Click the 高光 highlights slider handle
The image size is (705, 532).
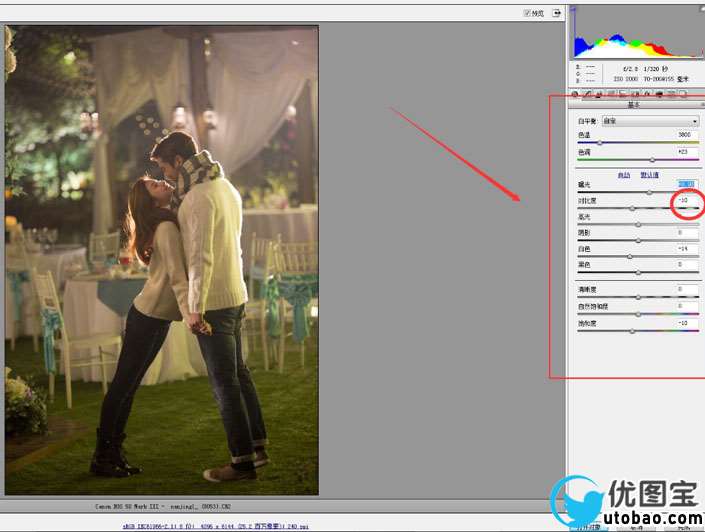pyautogui.click(x=638, y=224)
